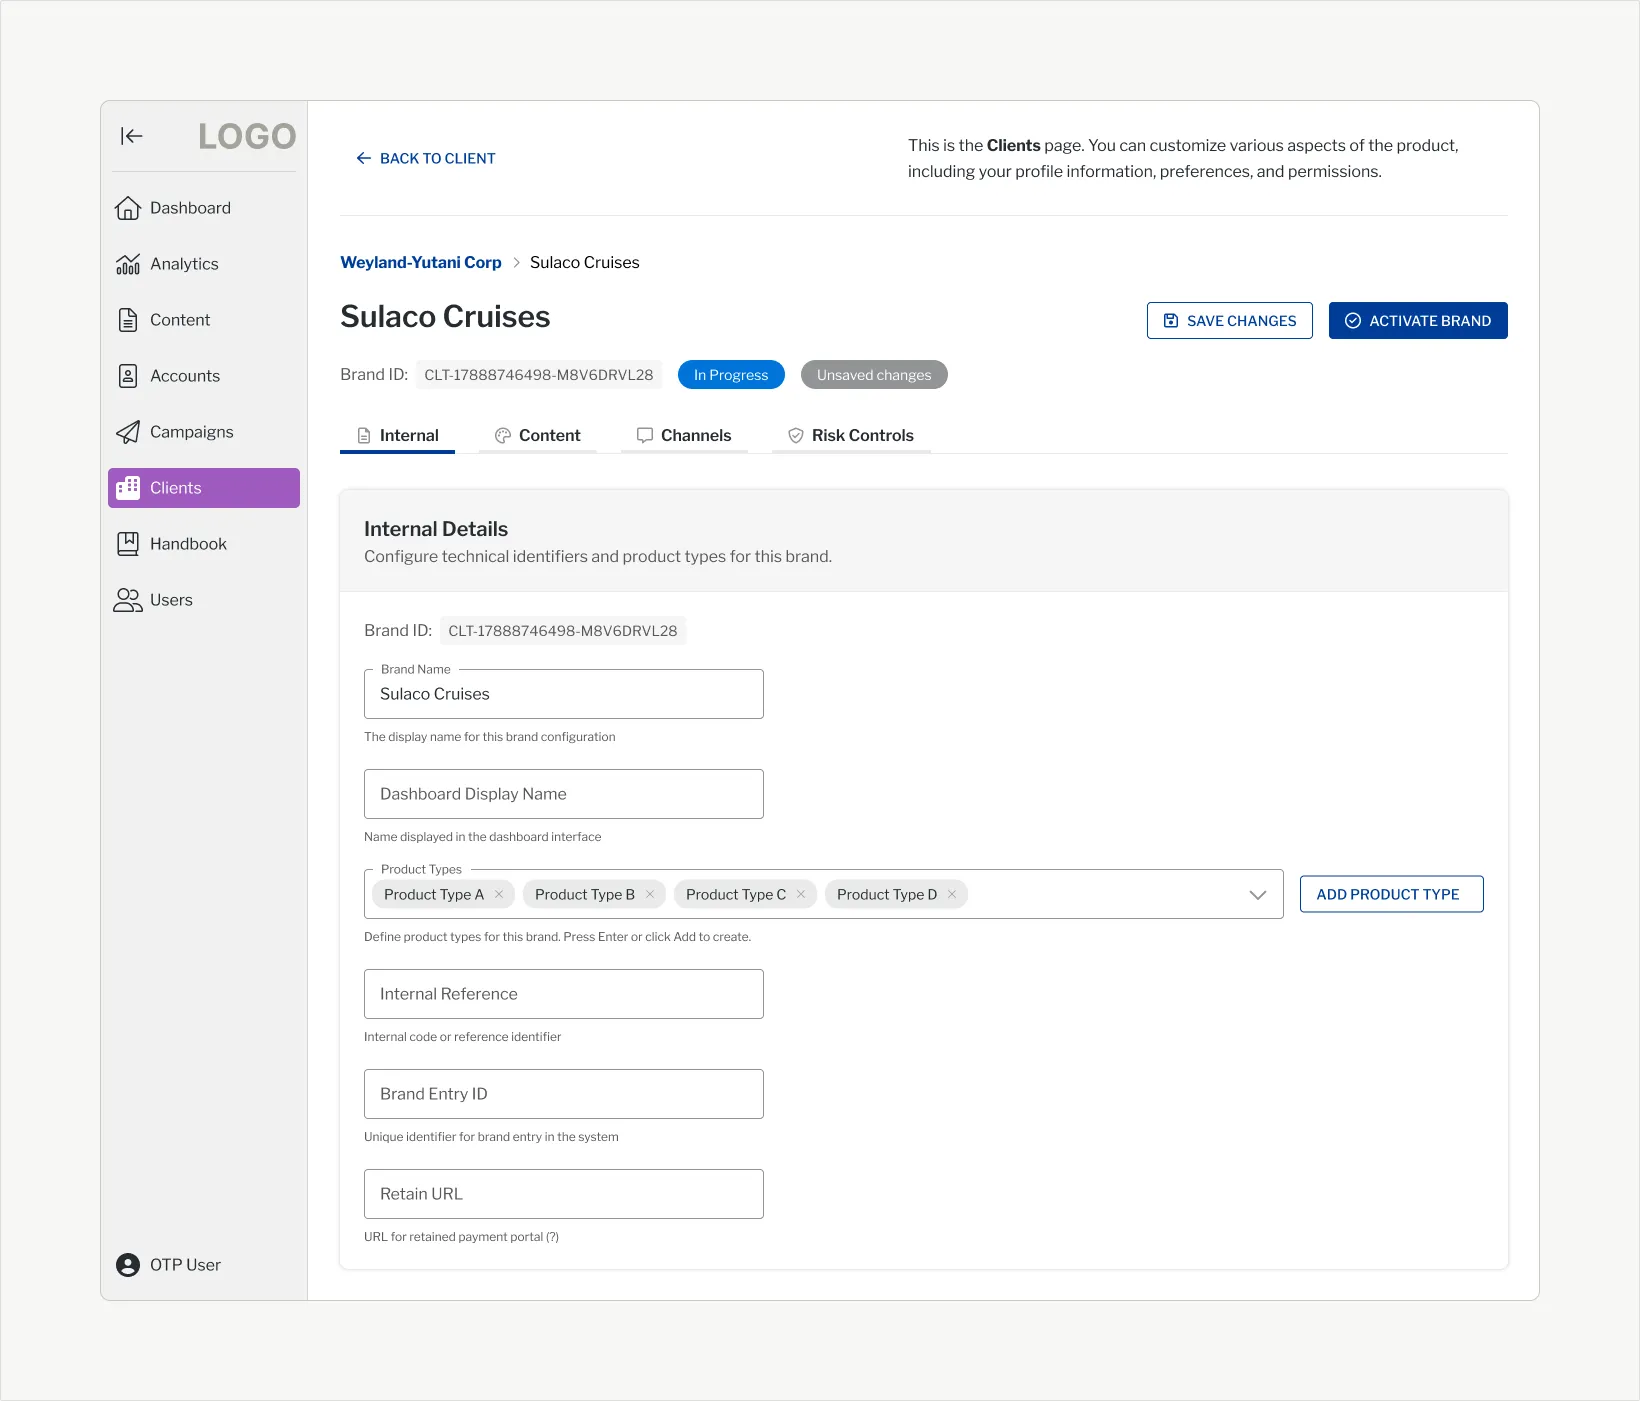Follow the Back to Client link

tap(426, 158)
